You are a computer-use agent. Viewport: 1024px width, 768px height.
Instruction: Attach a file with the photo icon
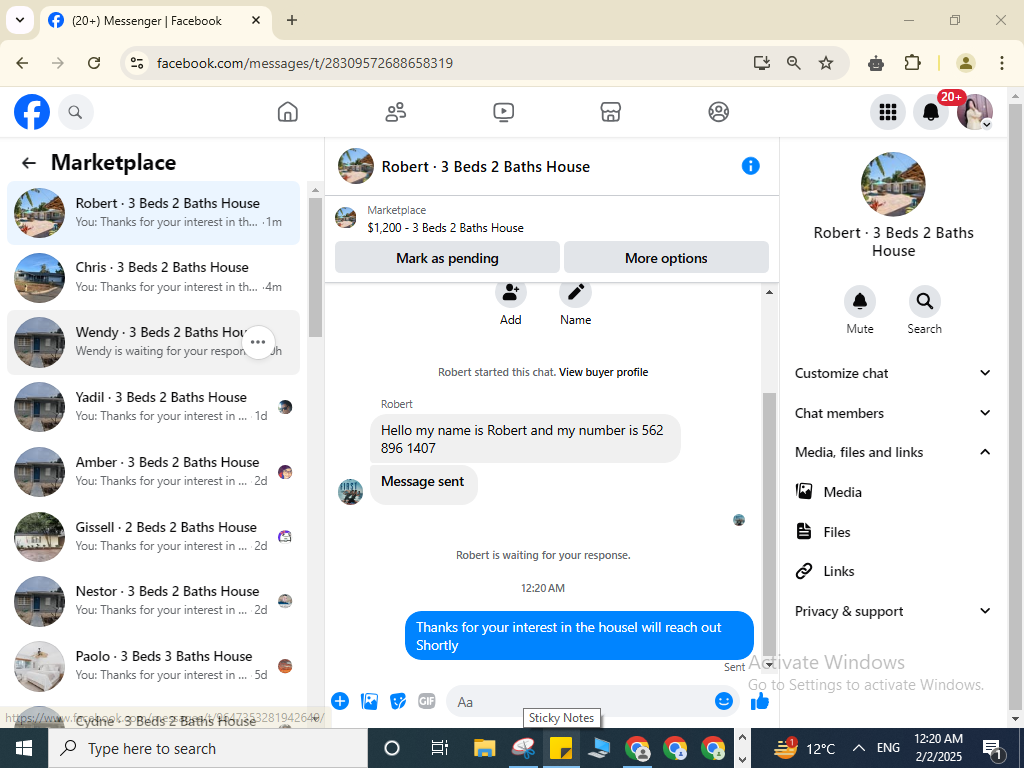click(369, 701)
